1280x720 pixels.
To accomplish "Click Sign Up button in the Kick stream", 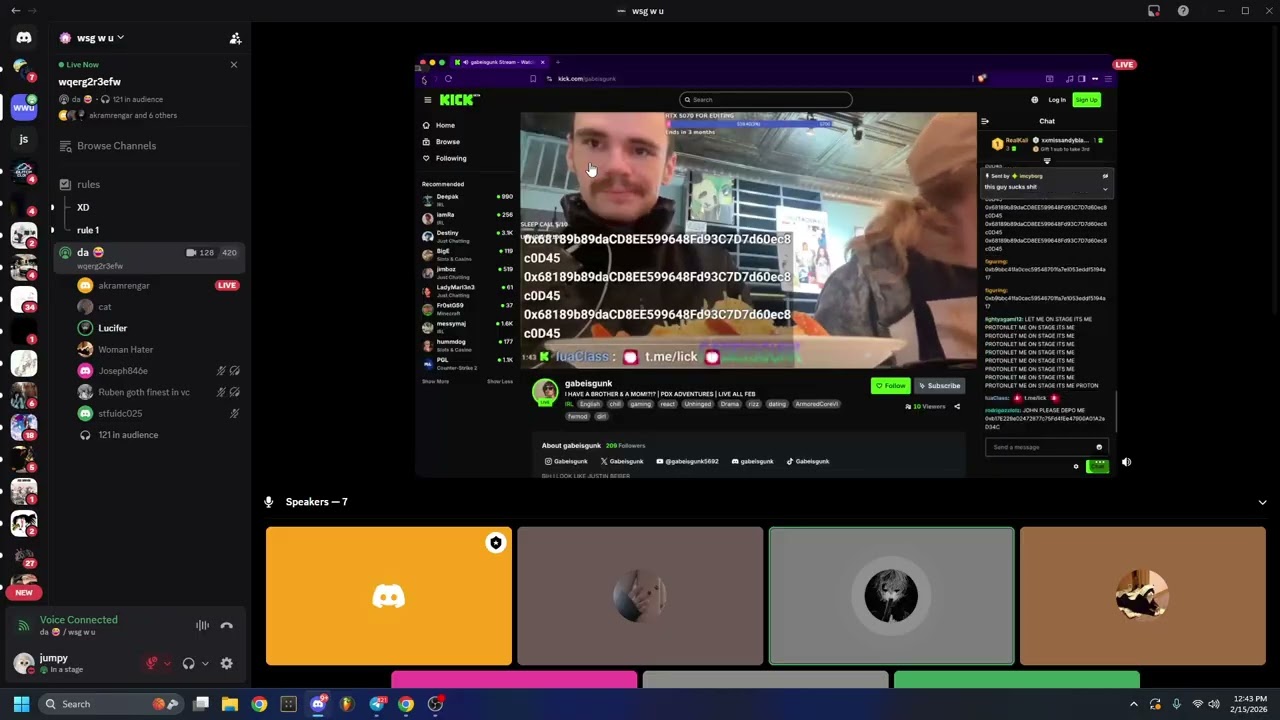I will pos(1086,100).
